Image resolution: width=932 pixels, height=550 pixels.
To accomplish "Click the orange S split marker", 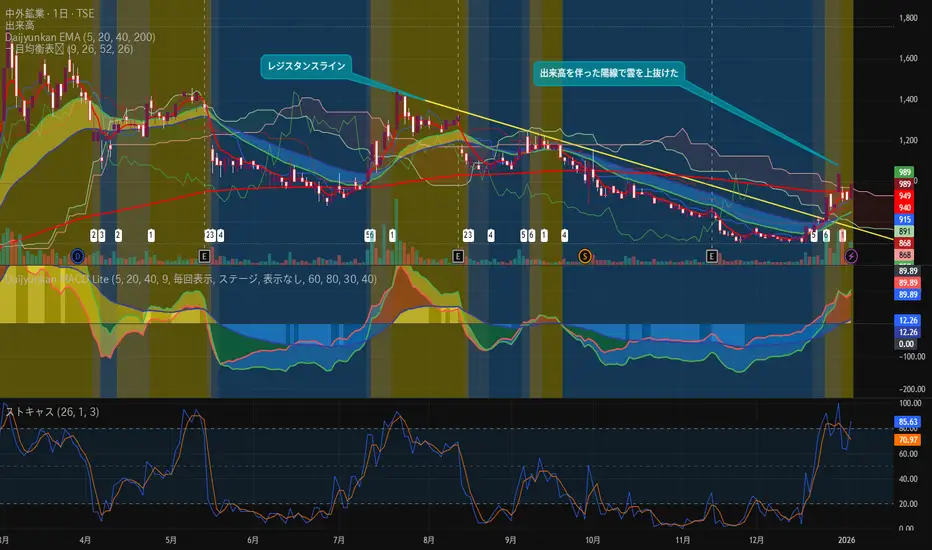I will 585,256.
